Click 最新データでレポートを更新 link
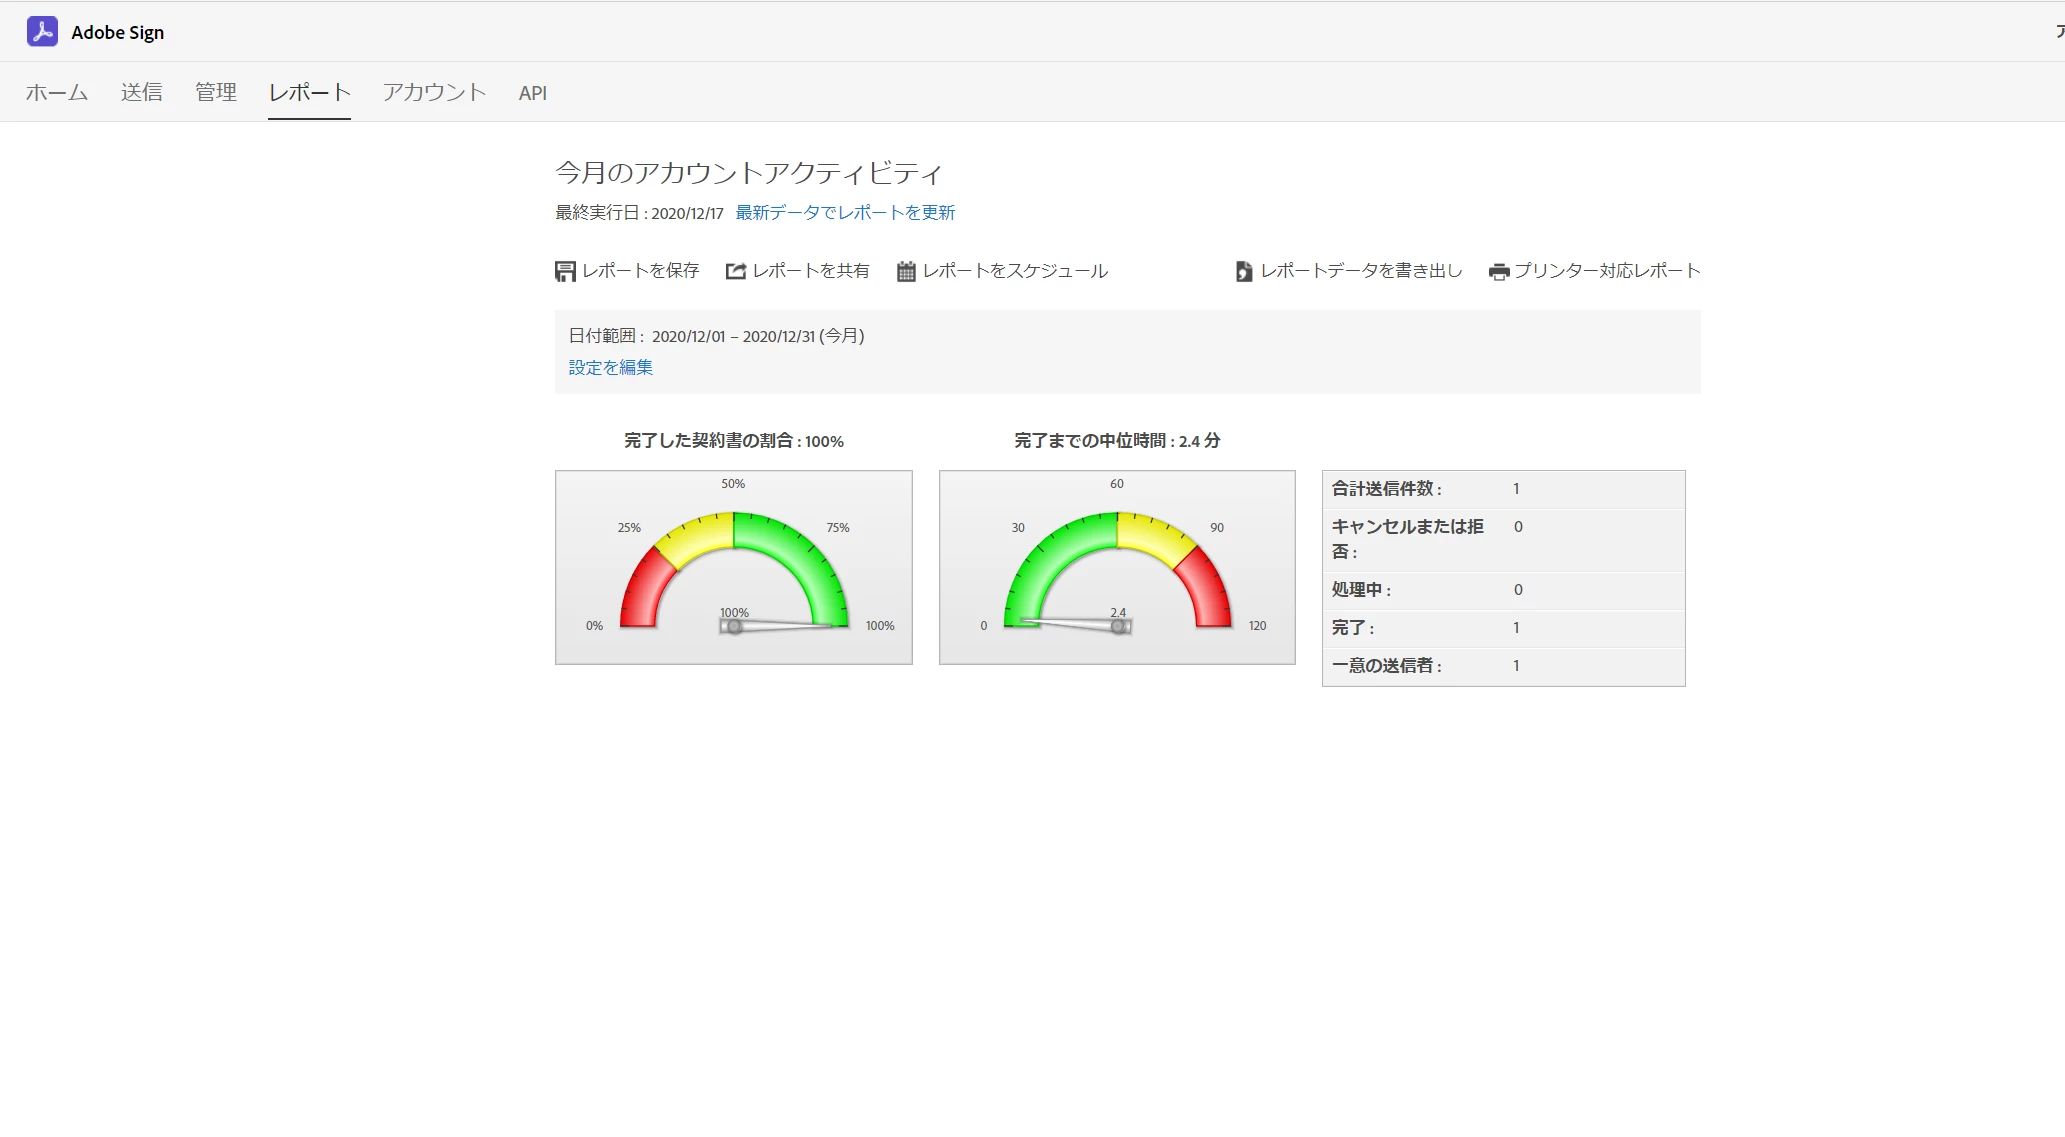This screenshot has width=2065, height=1137. (x=845, y=213)
